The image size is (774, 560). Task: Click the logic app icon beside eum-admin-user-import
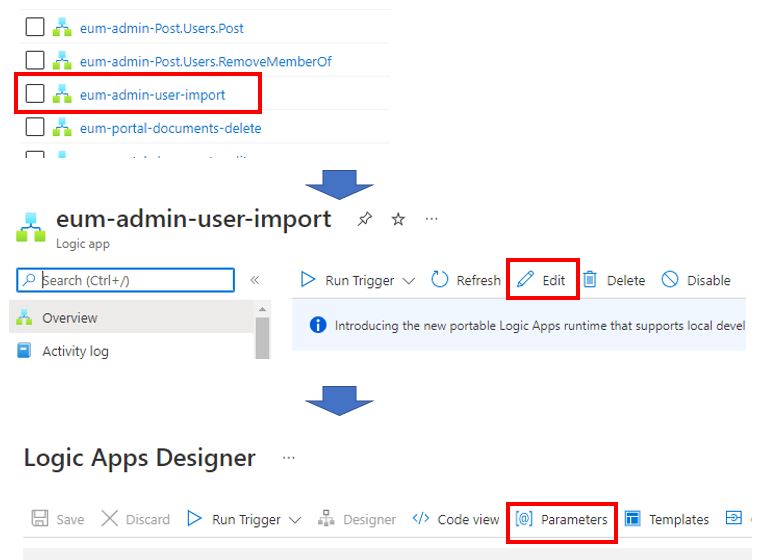pos(62,93)
